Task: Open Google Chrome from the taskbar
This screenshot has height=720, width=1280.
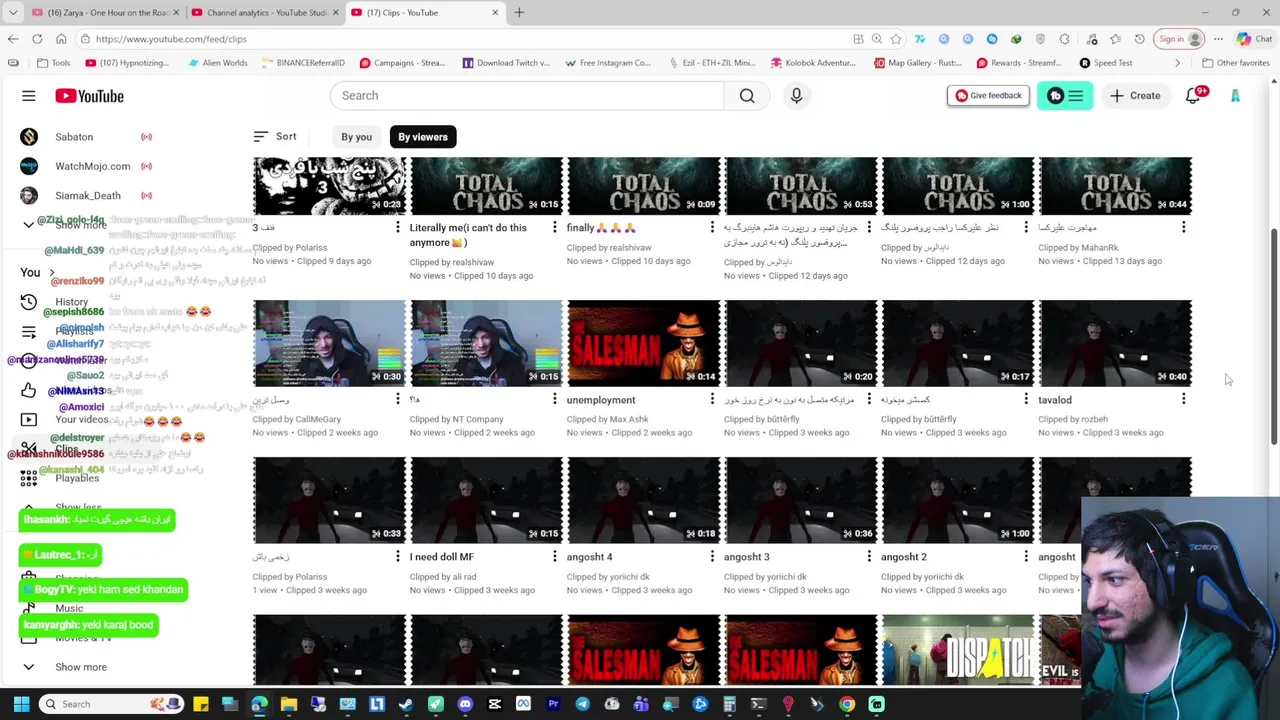Action: [x=847, y=704]
